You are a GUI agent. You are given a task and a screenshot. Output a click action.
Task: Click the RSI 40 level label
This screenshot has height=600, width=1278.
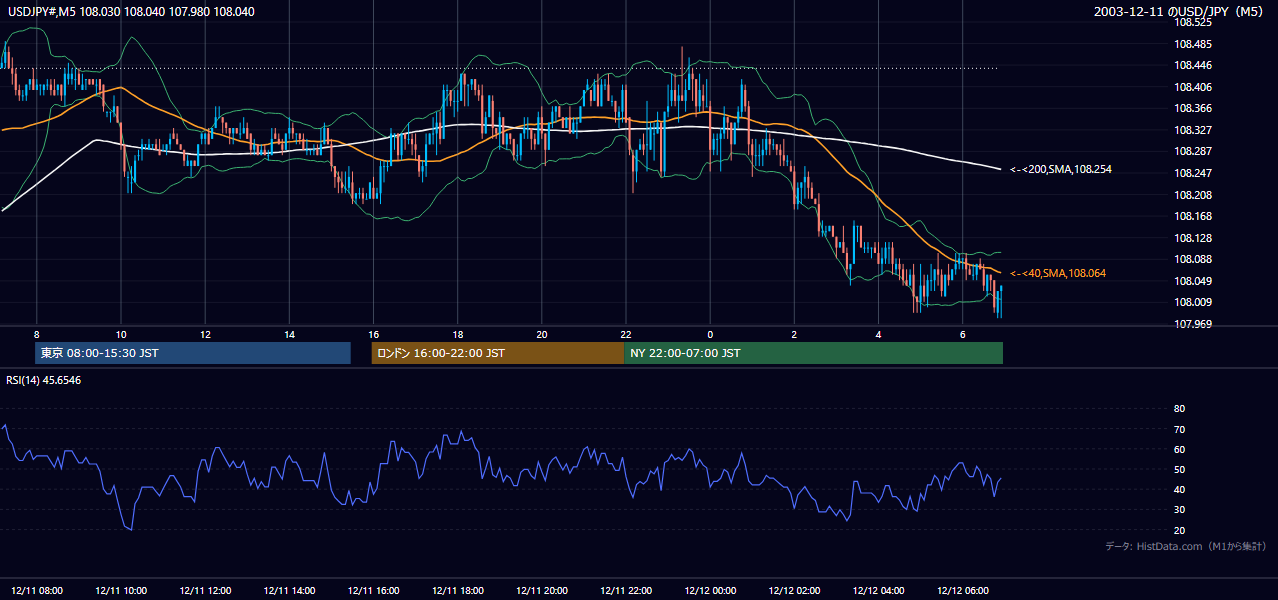pyautogui.click(x=1179, y=489)
